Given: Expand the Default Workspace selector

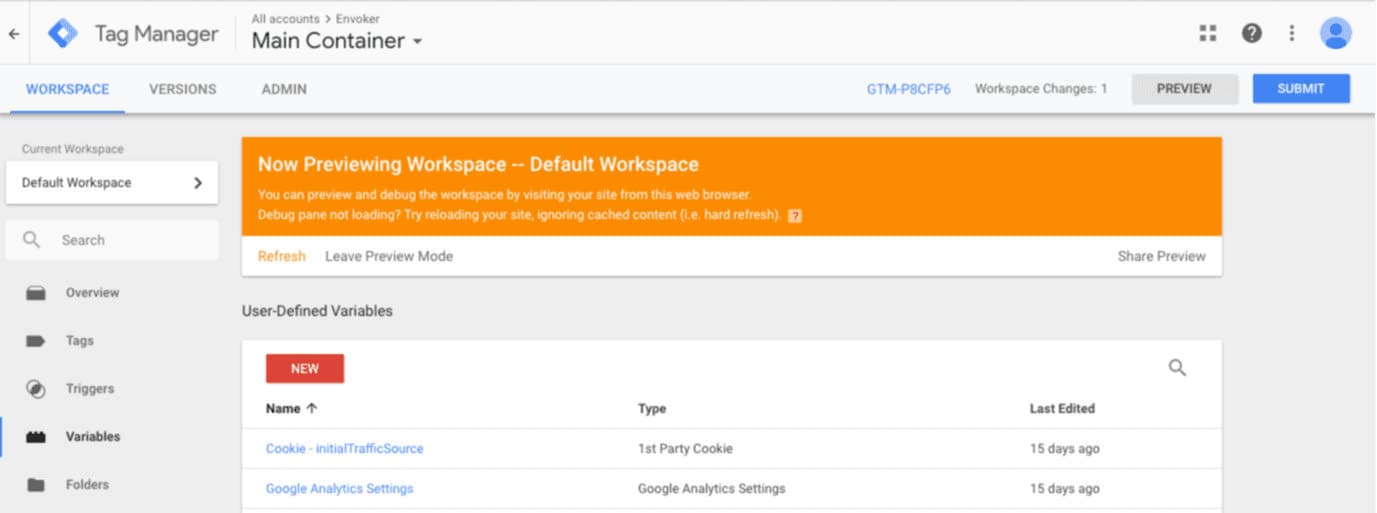Looking at the screenshot, I should click(x=112, y=183).
